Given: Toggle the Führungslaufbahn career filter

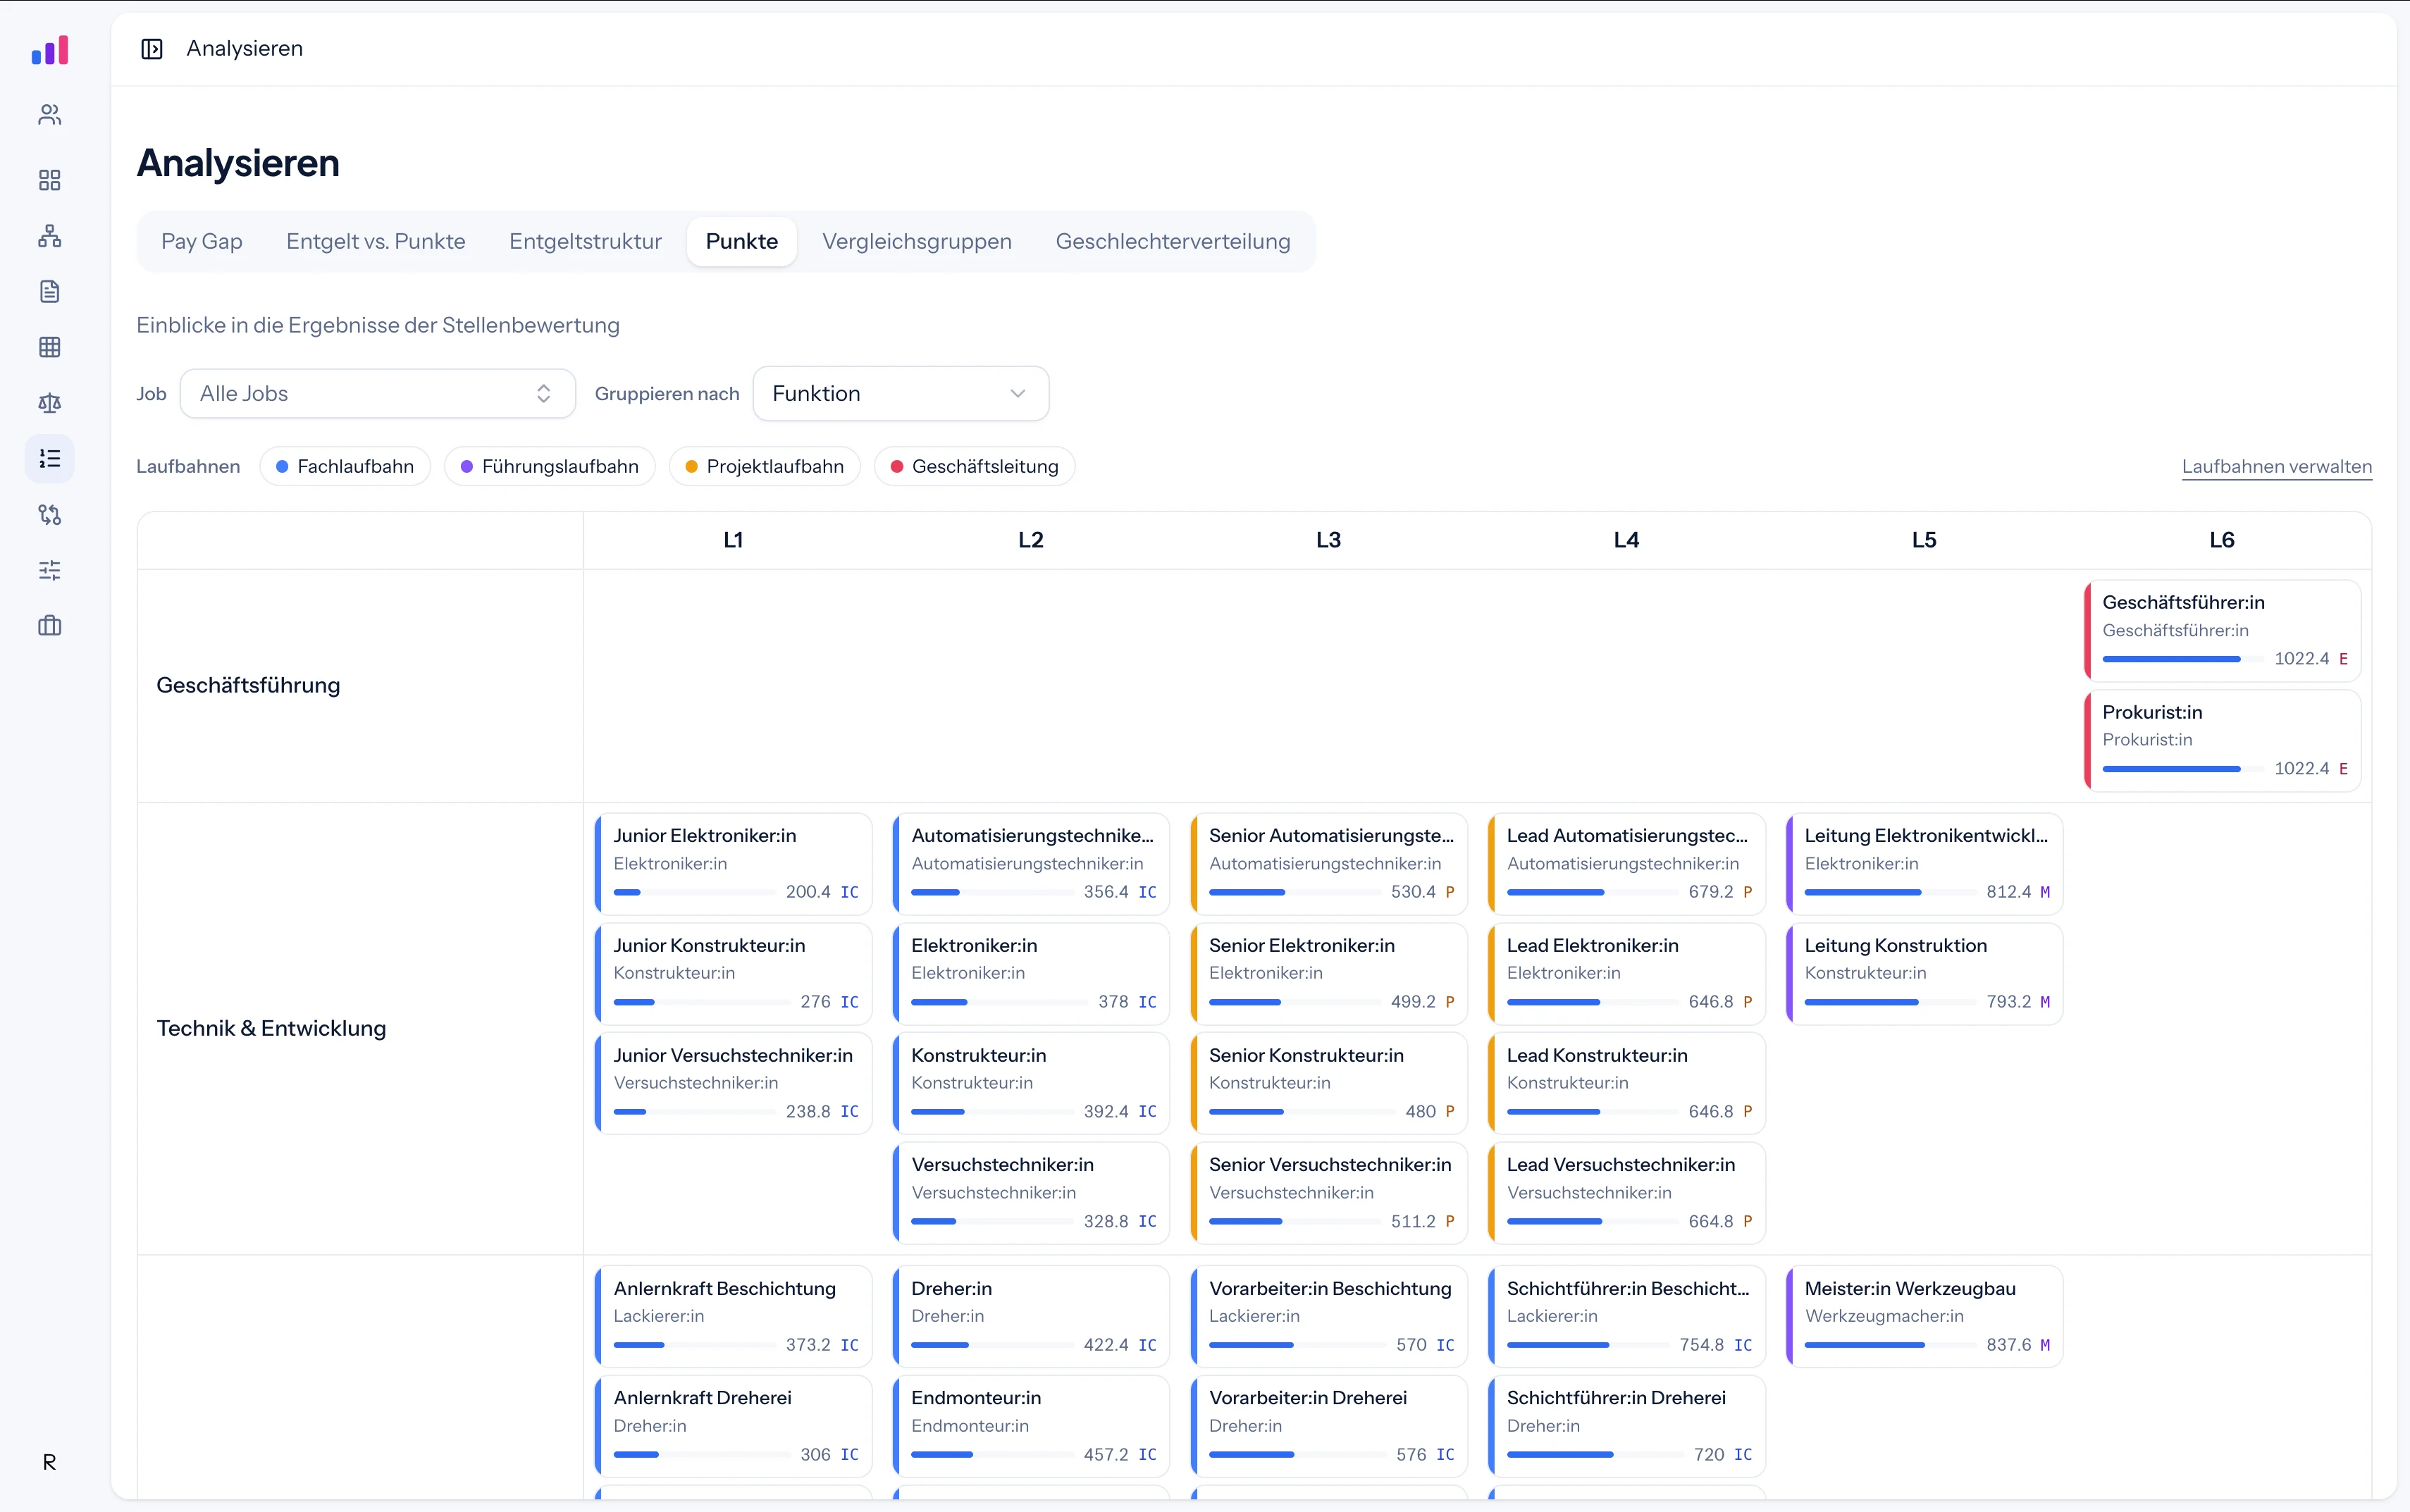Looking at the screenshot, I should pos(549,467).
